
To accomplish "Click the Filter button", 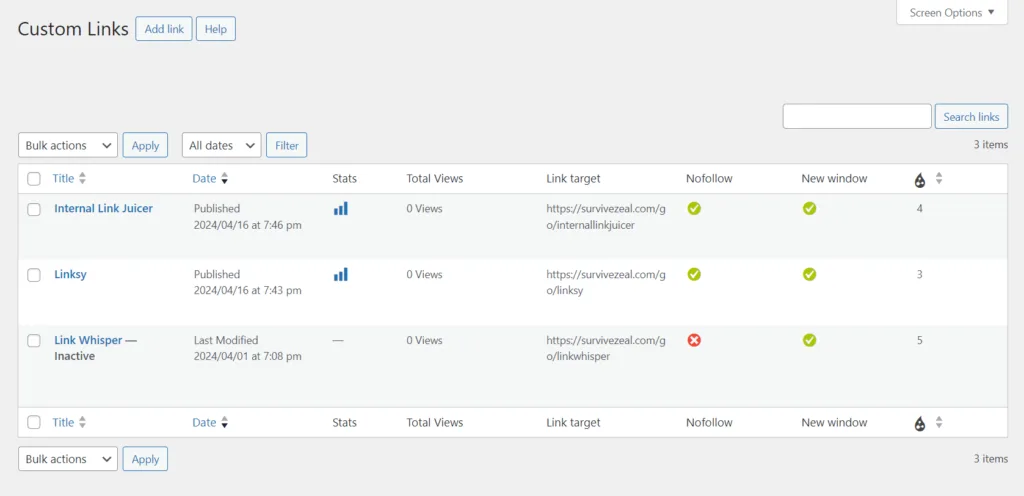I will pos(287,145).
